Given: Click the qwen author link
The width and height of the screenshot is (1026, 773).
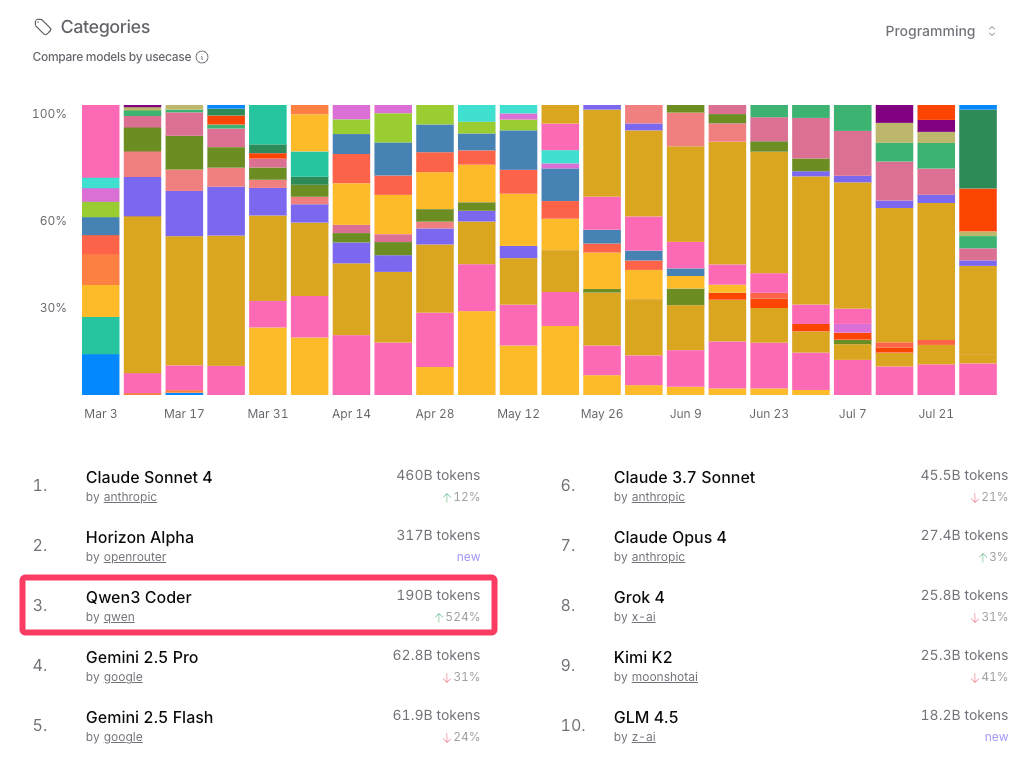Looking at the screenshot, I should 119,617.
